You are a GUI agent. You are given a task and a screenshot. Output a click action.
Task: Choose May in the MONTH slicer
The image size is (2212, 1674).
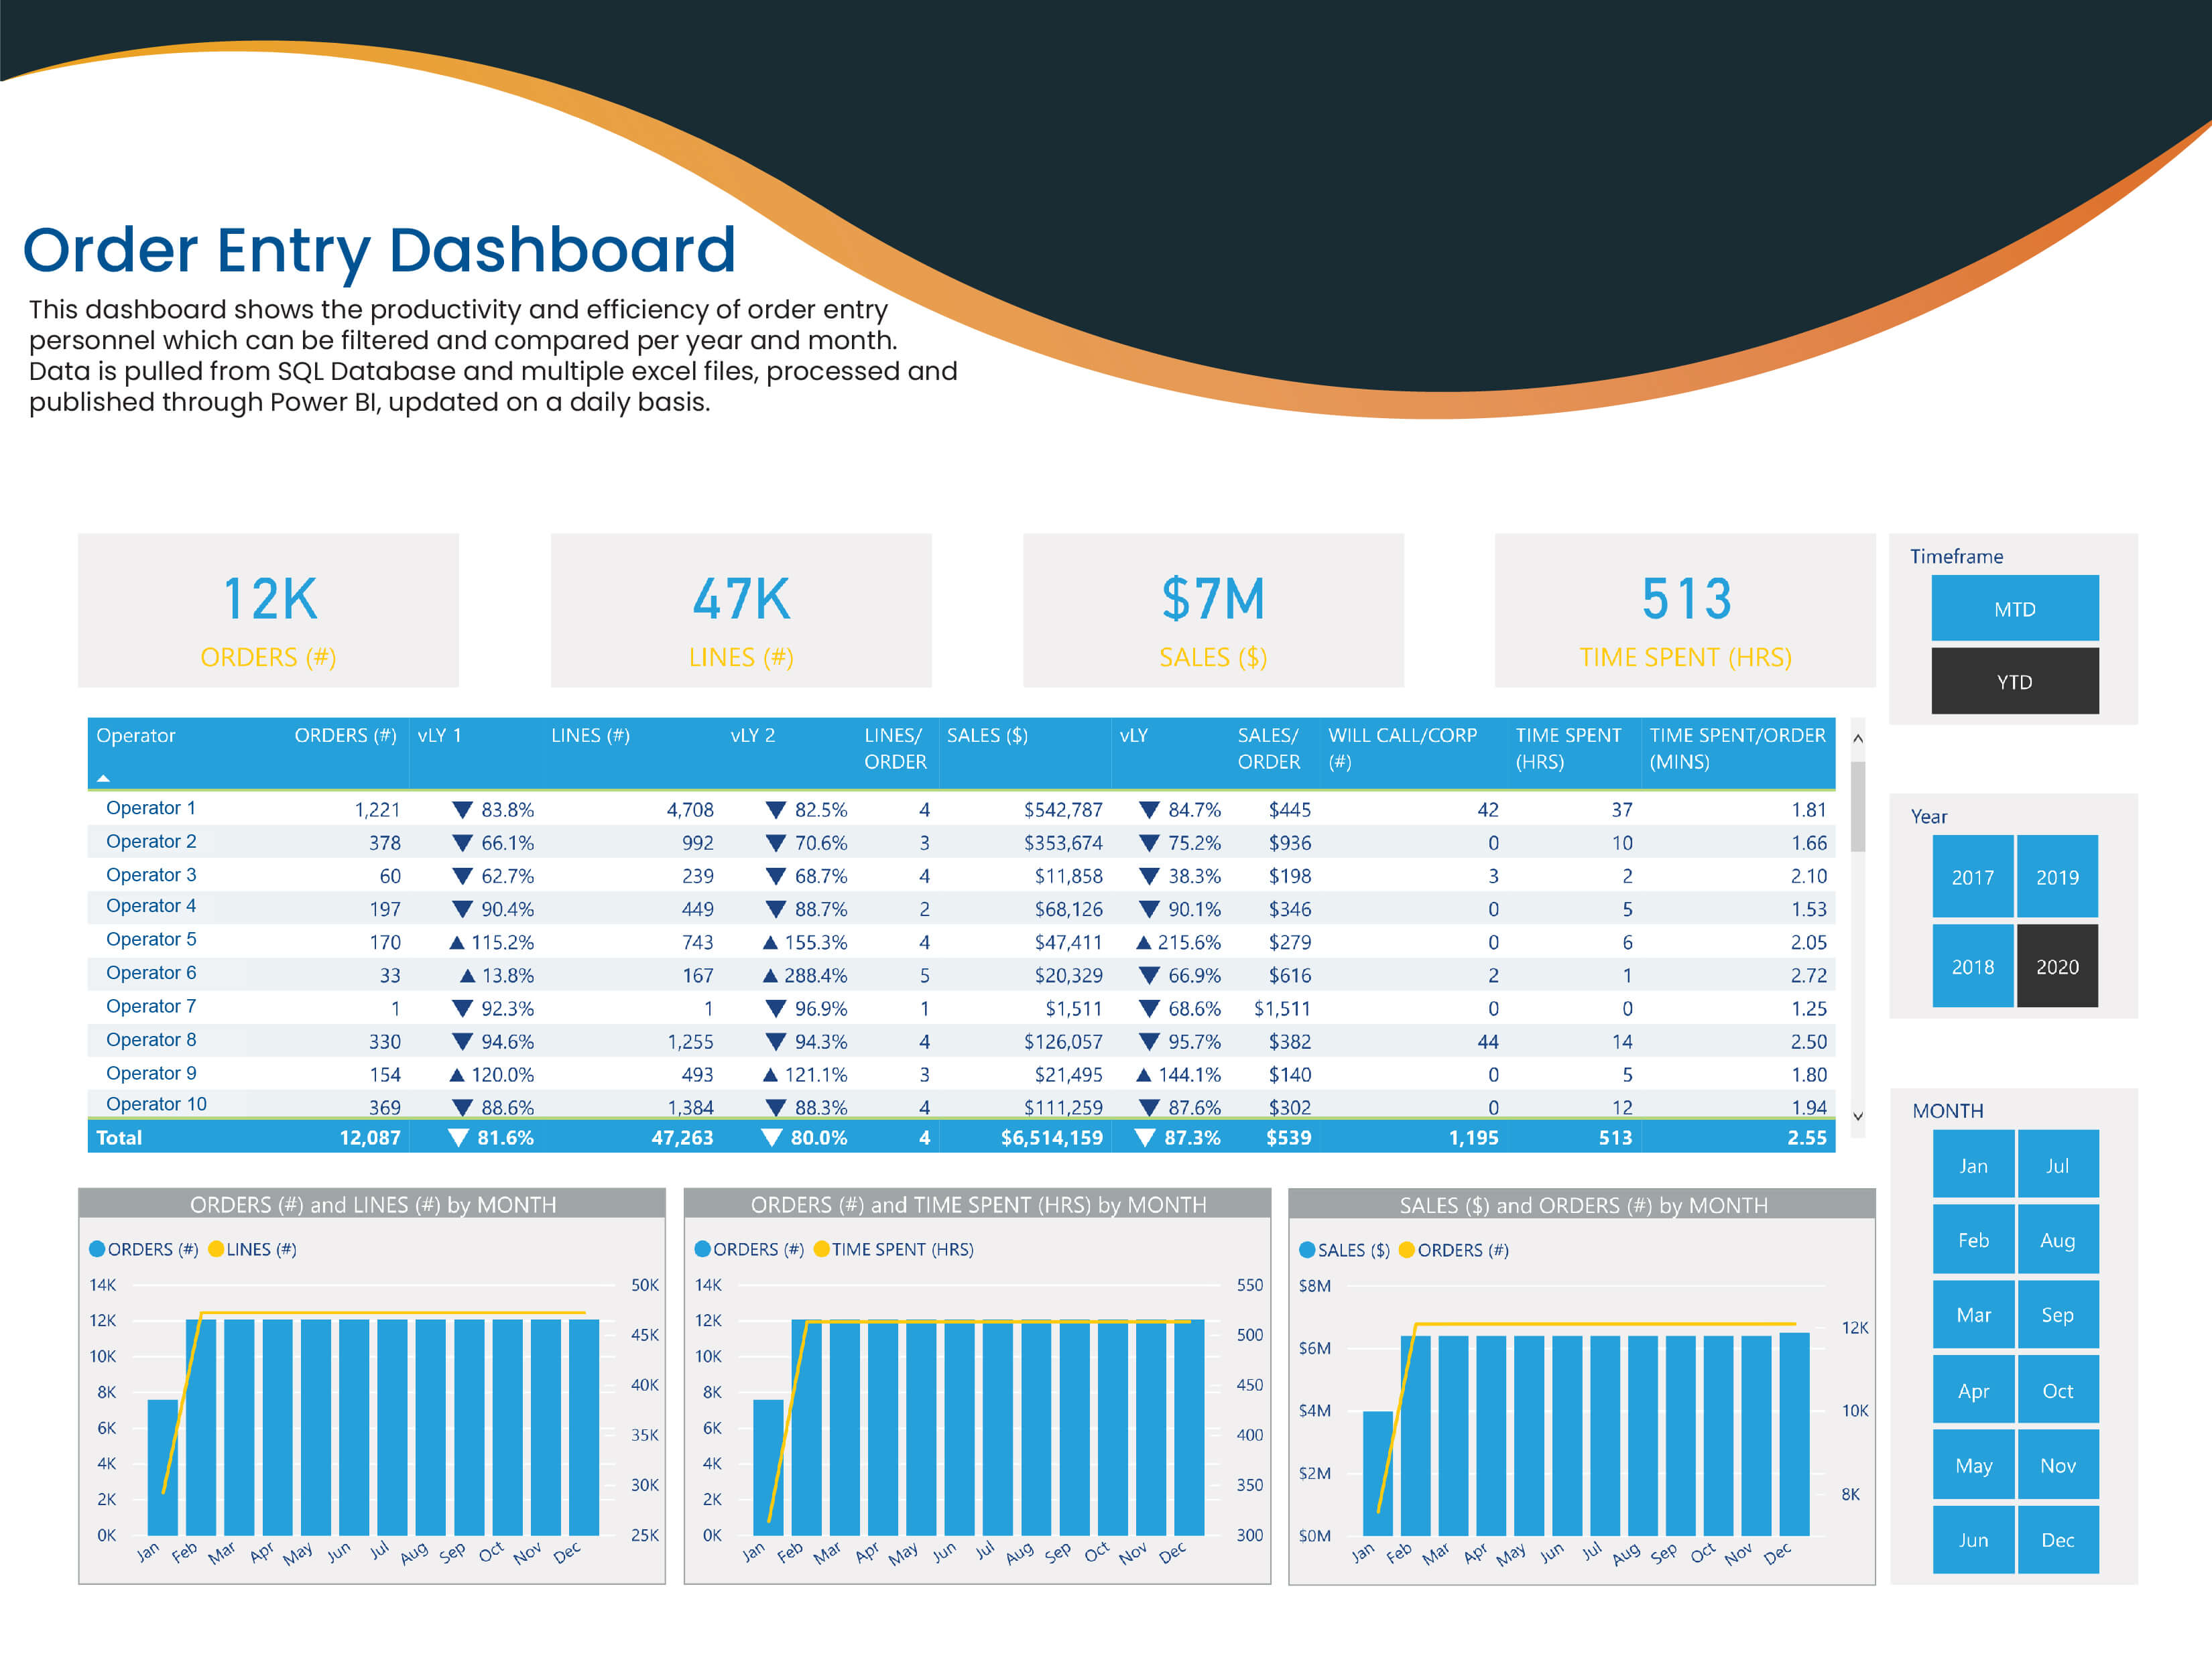pyautogui.click(x=1973, y=1465)
